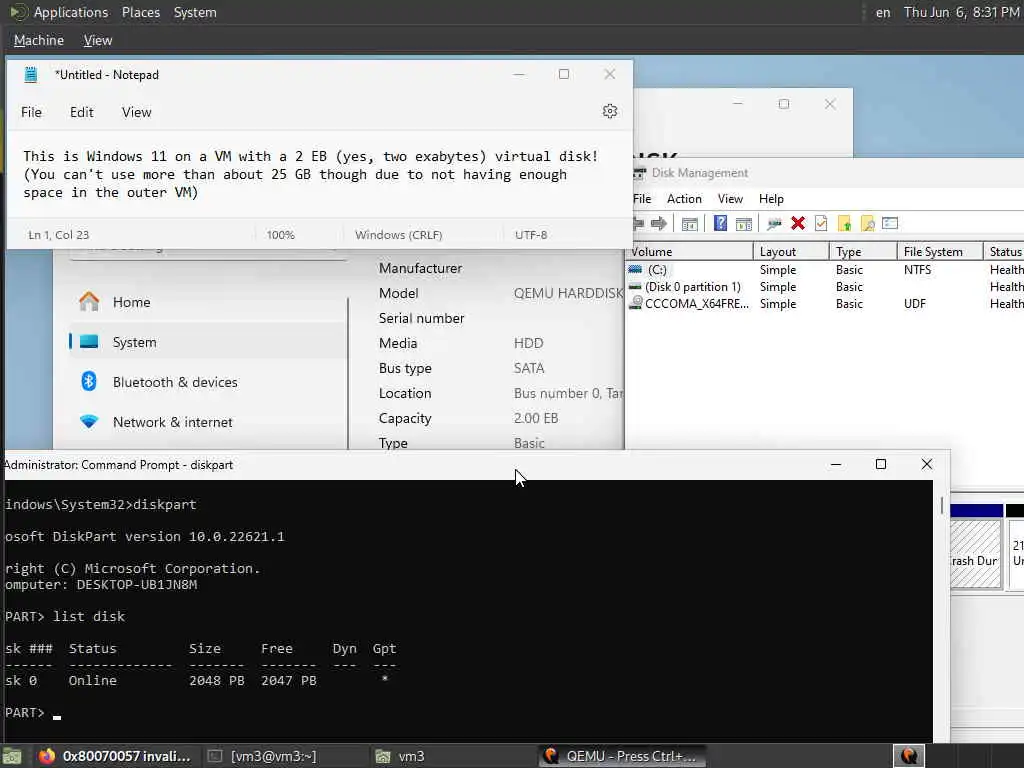The height and width of the screenshot is (768, 1024).
Task: Click Ln 1, Col 23 status text
Action: (59, 235)
